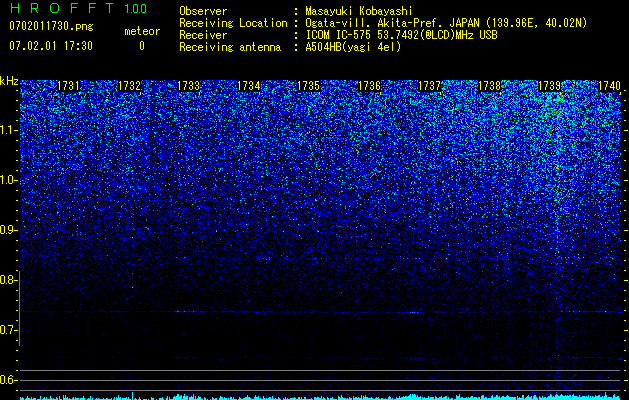Click the kHz axis unit label
This screenshot has height=400, width=629.
(9, 81)
